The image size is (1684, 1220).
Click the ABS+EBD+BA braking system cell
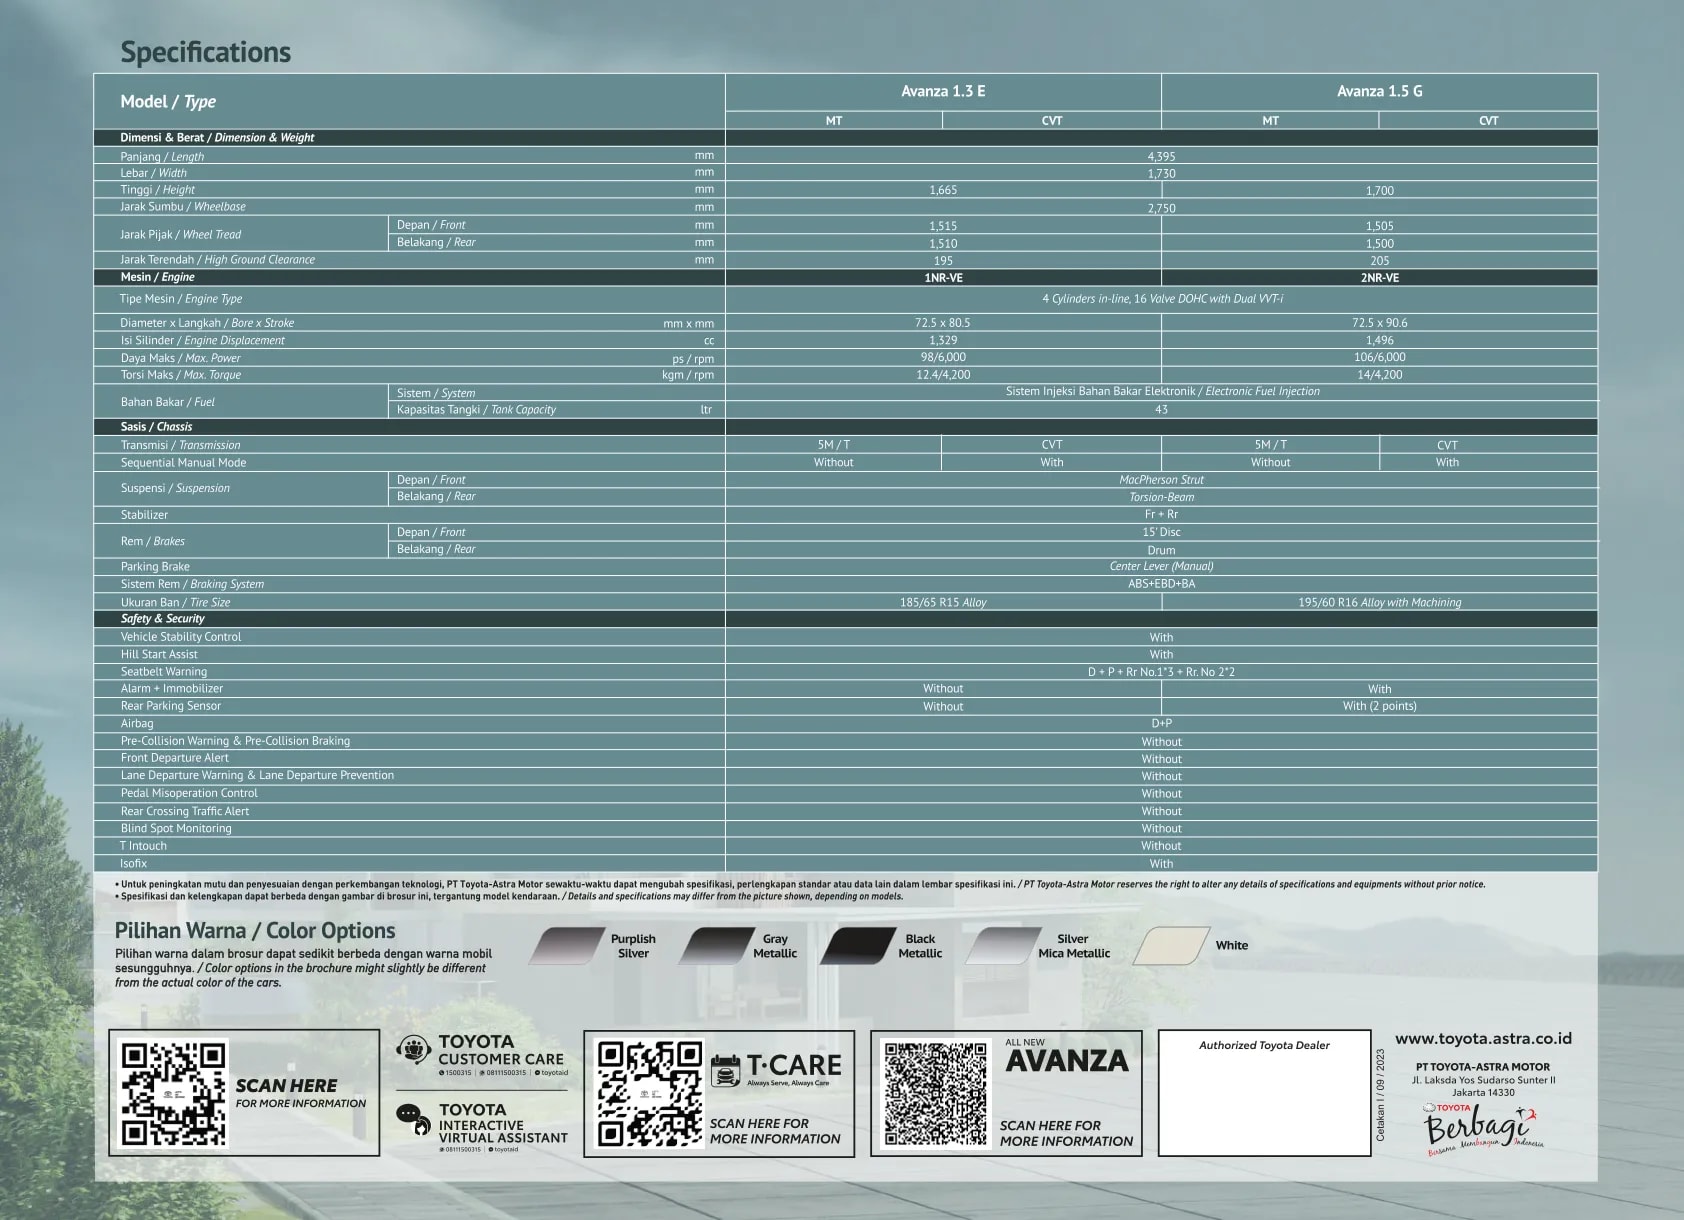pos(1161,584)
